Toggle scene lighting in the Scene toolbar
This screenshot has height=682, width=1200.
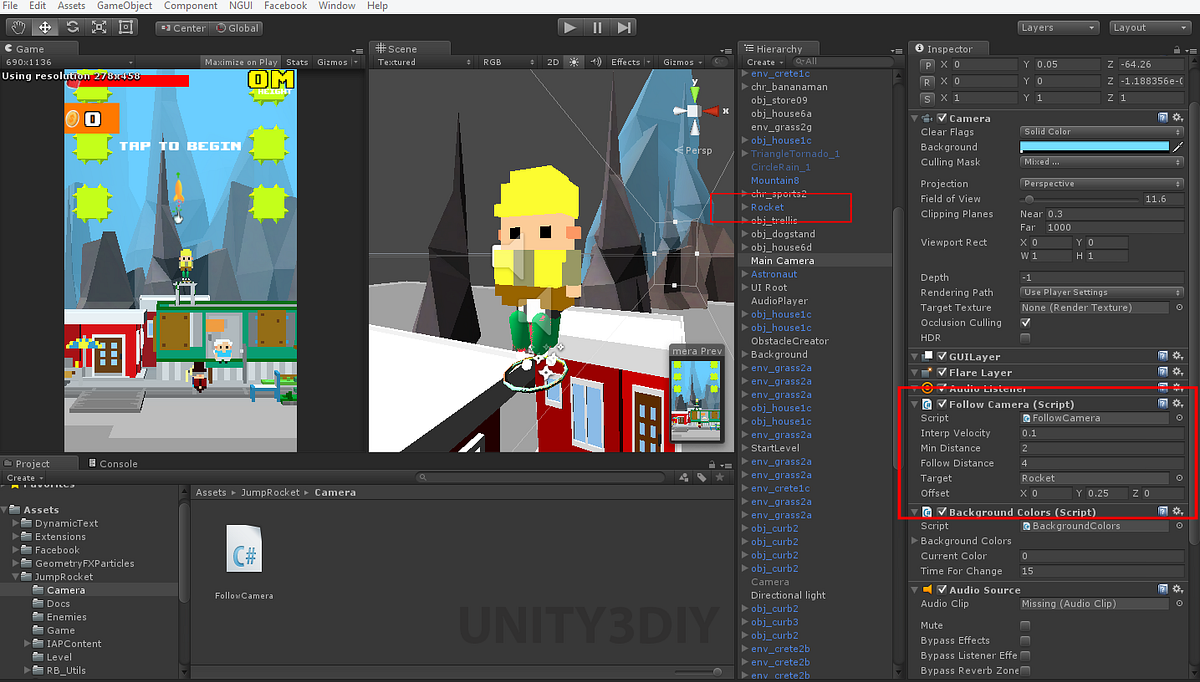coord(575,61)
